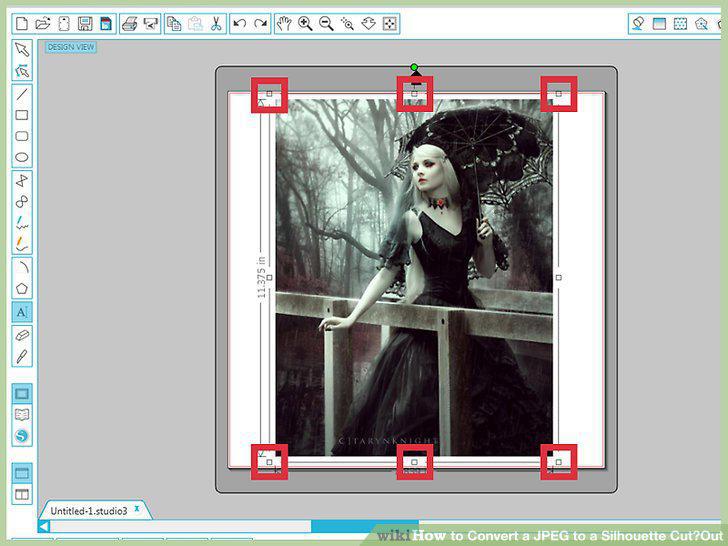The image size is (728, 546).
Task: Click the right-middle resize handle
Action: [559, 278]
